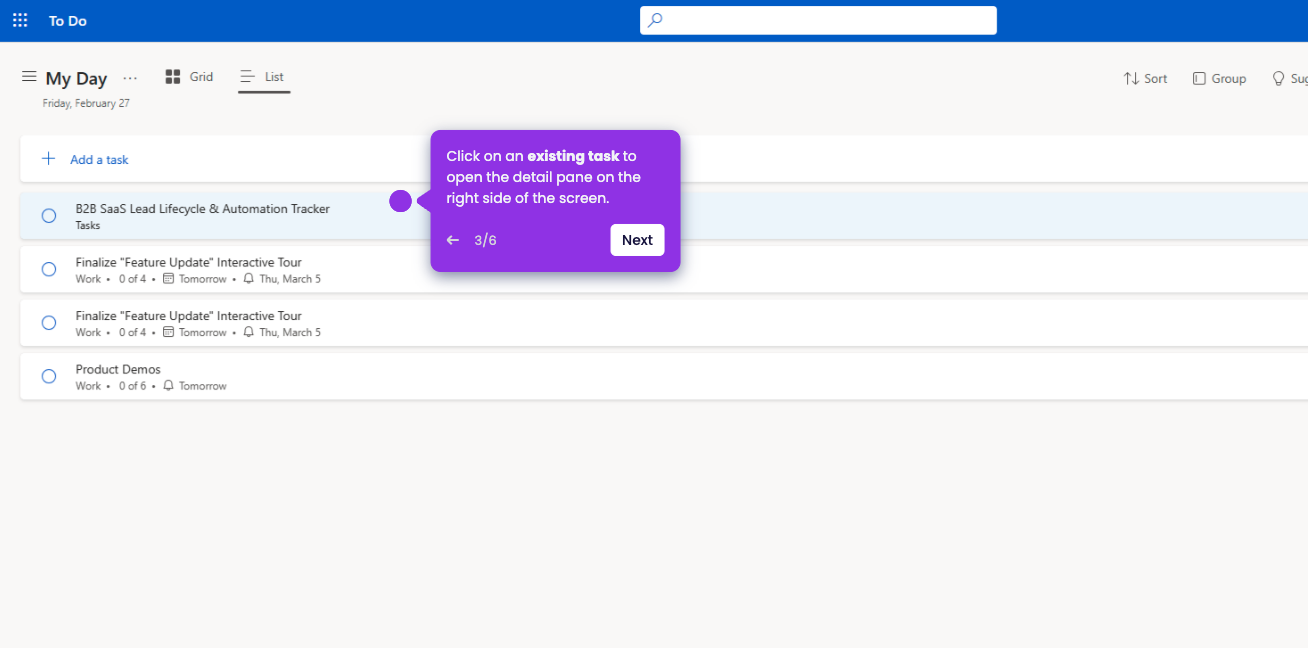Focus the search input box
The height and width of the screenshot is (648, 1308).
click(818, 20)
